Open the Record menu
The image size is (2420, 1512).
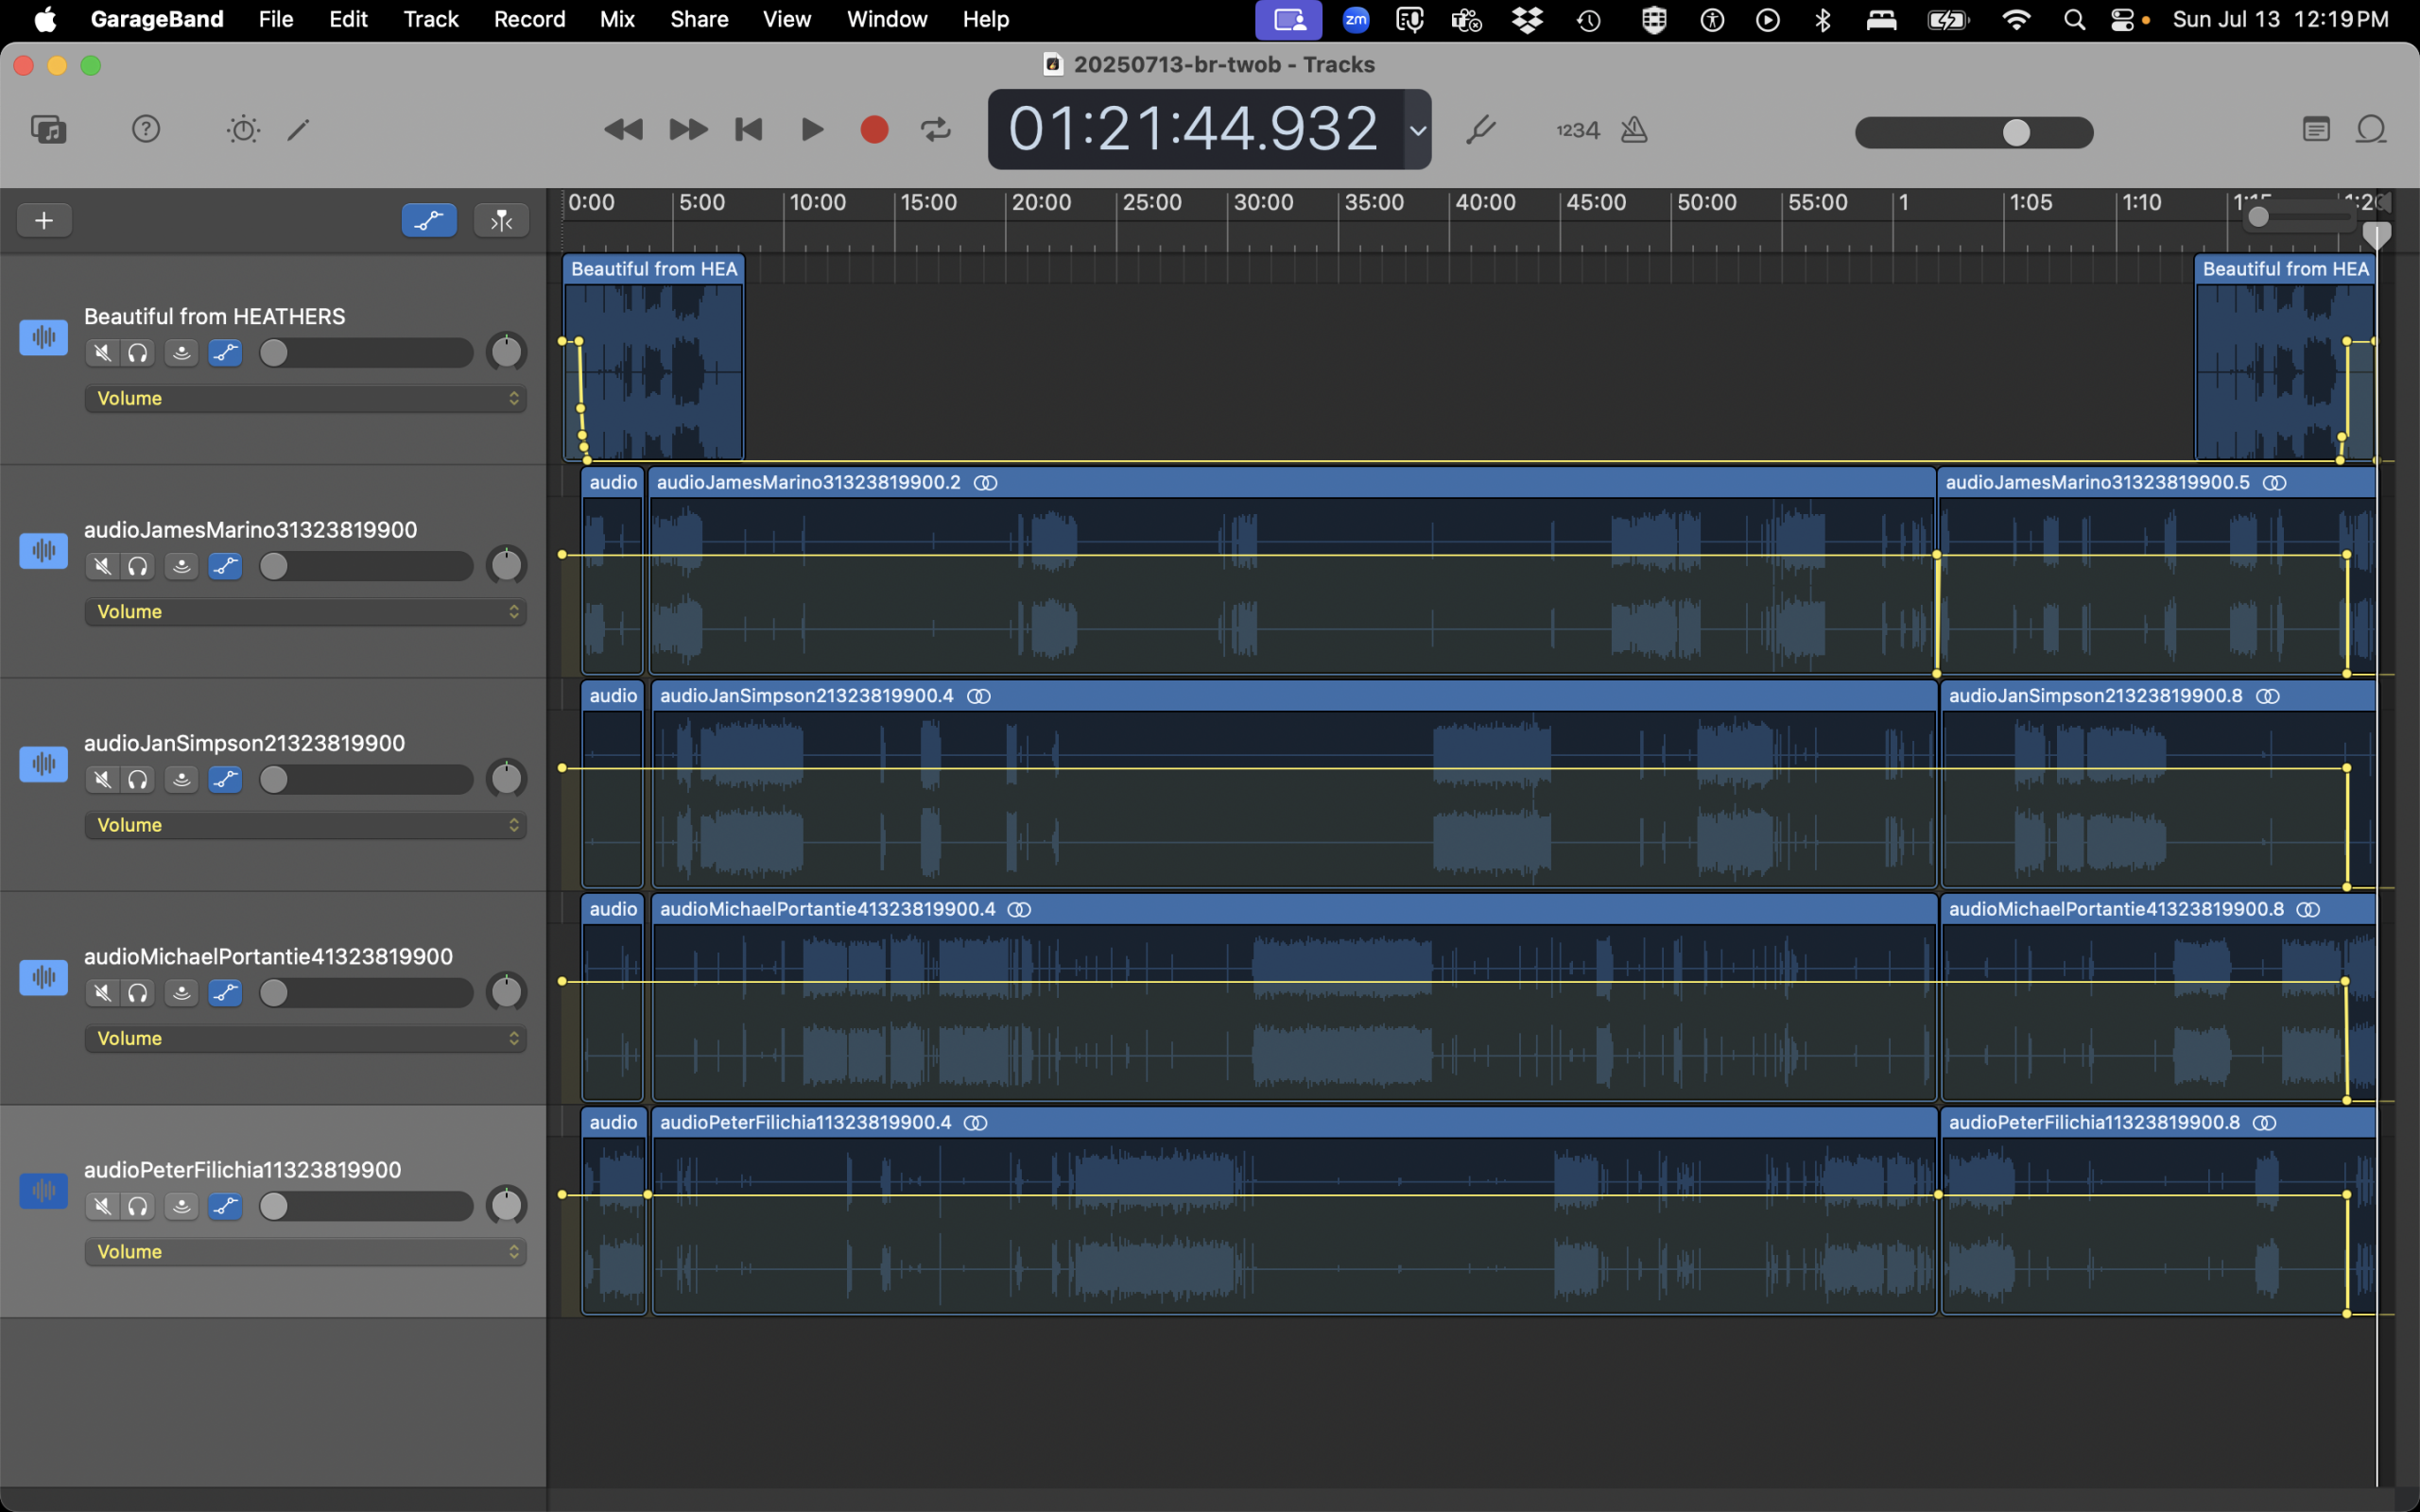click(529, 19)
